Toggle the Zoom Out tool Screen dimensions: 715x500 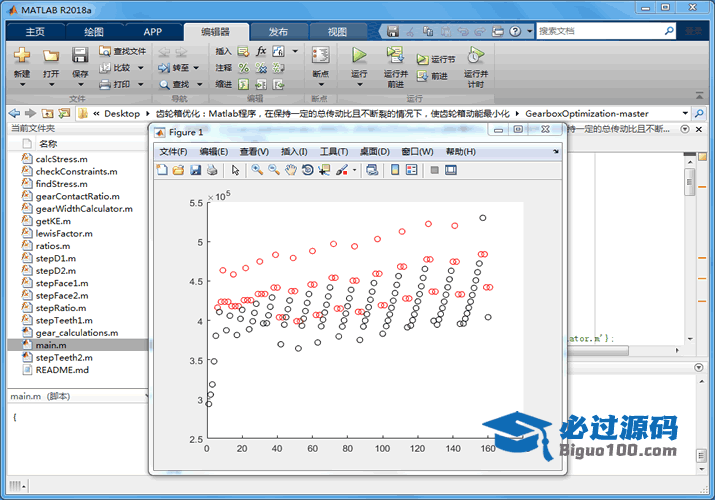click(274, 170)
